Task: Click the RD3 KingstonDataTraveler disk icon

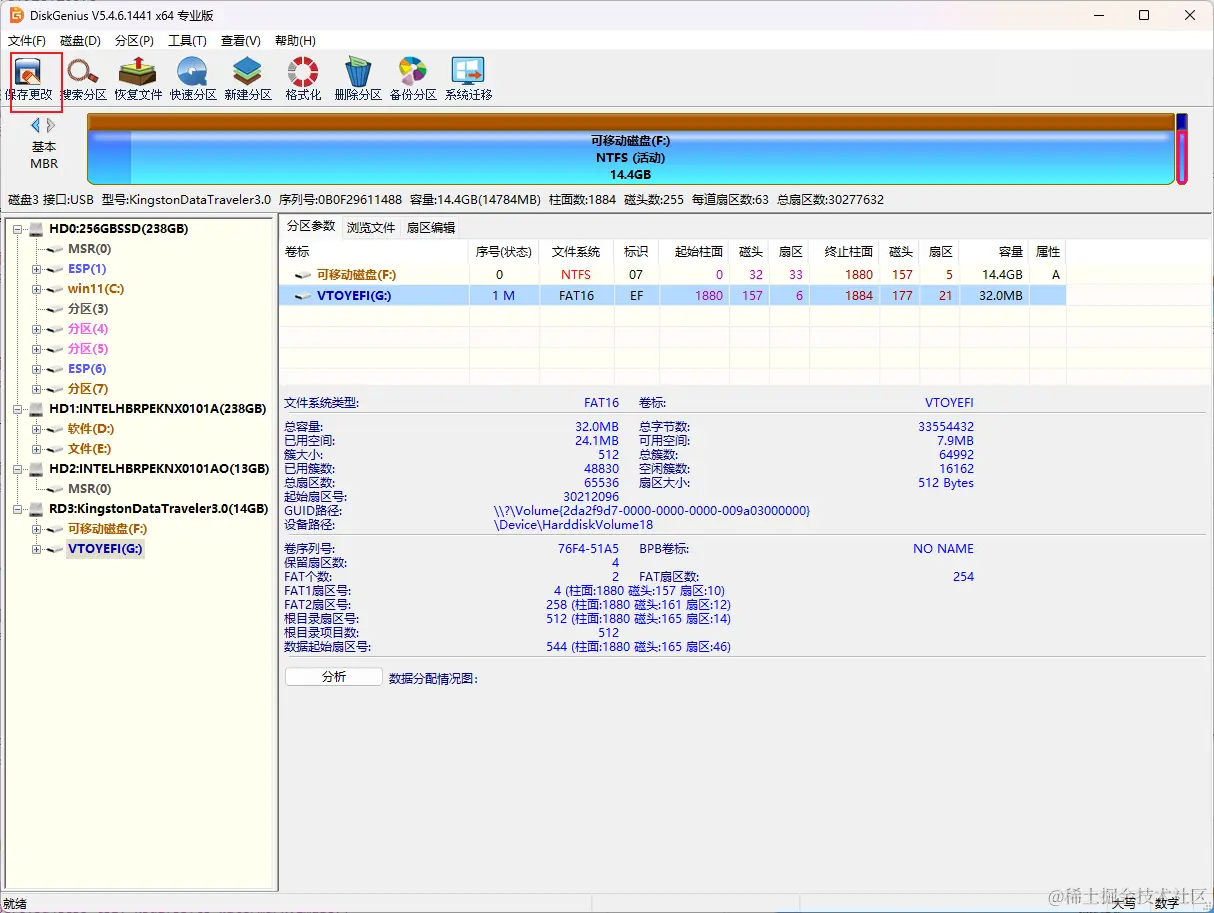Action: [37, 509]
